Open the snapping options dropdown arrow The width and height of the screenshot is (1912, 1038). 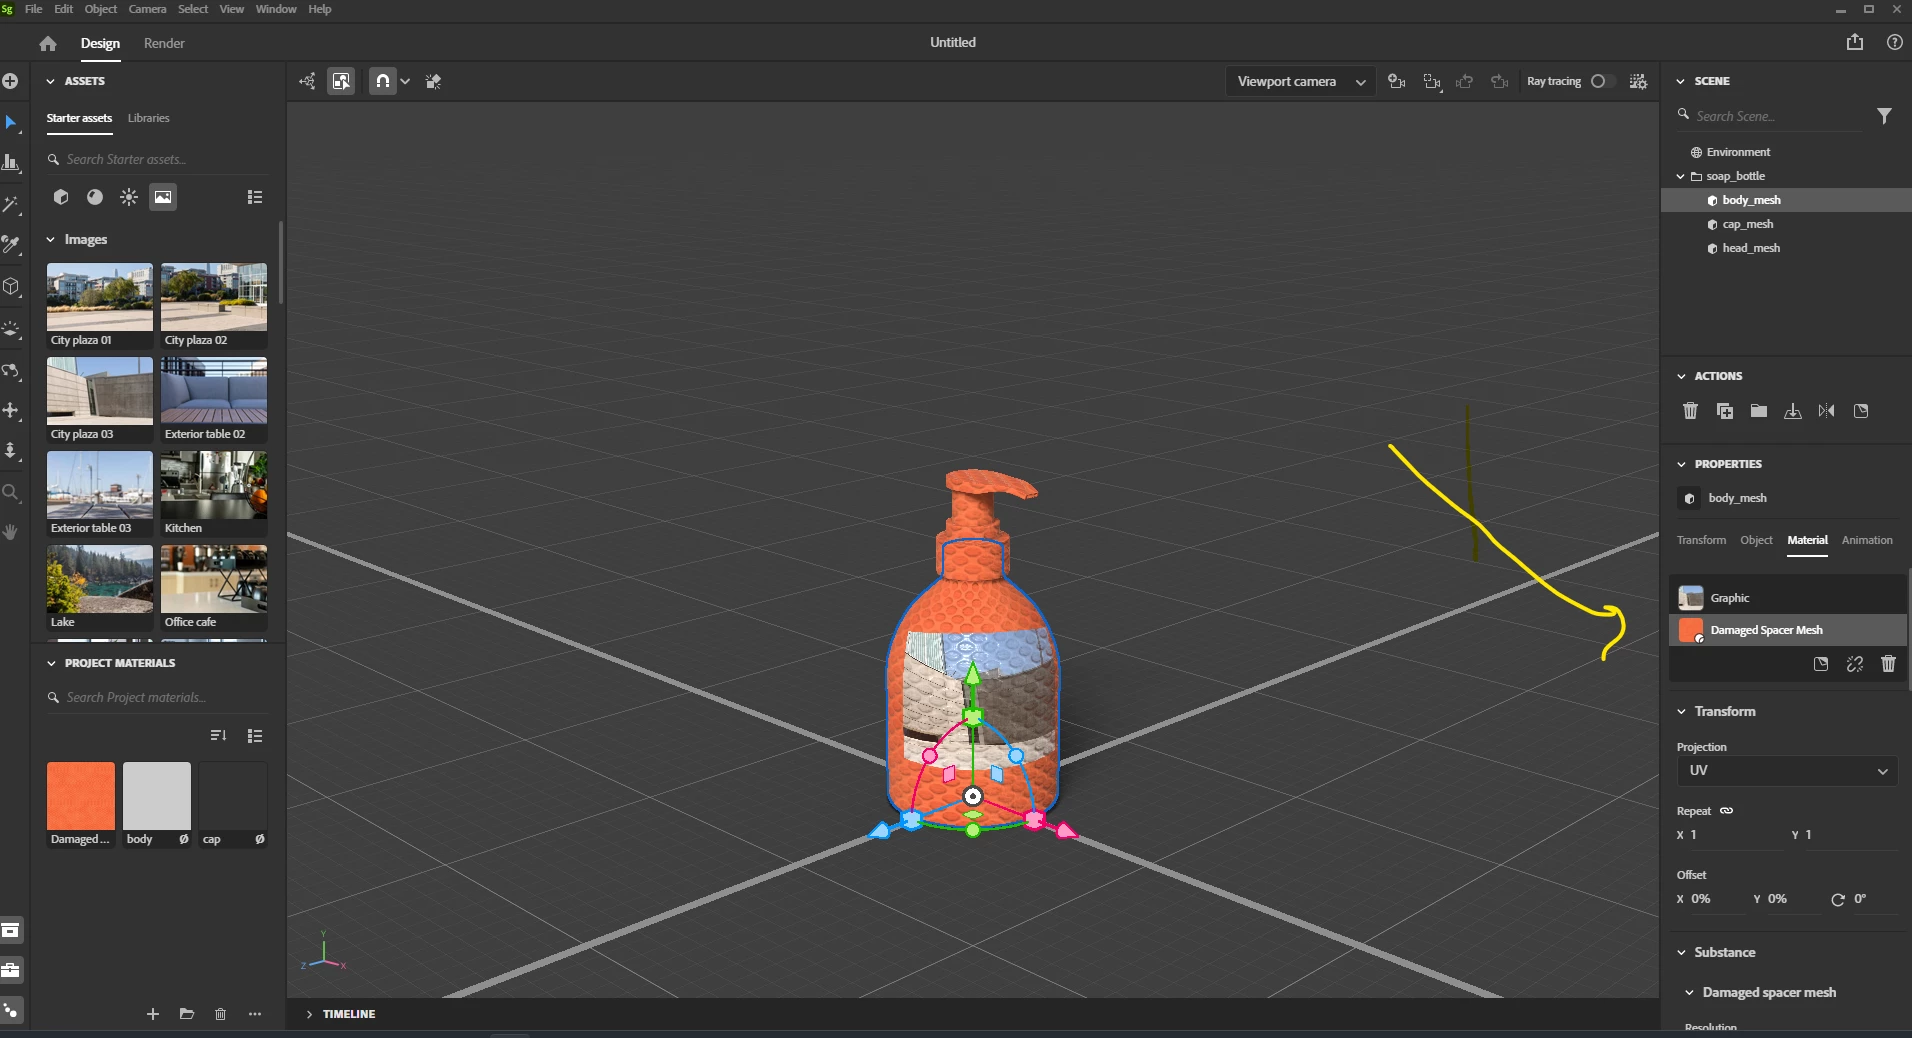(405, 82)
